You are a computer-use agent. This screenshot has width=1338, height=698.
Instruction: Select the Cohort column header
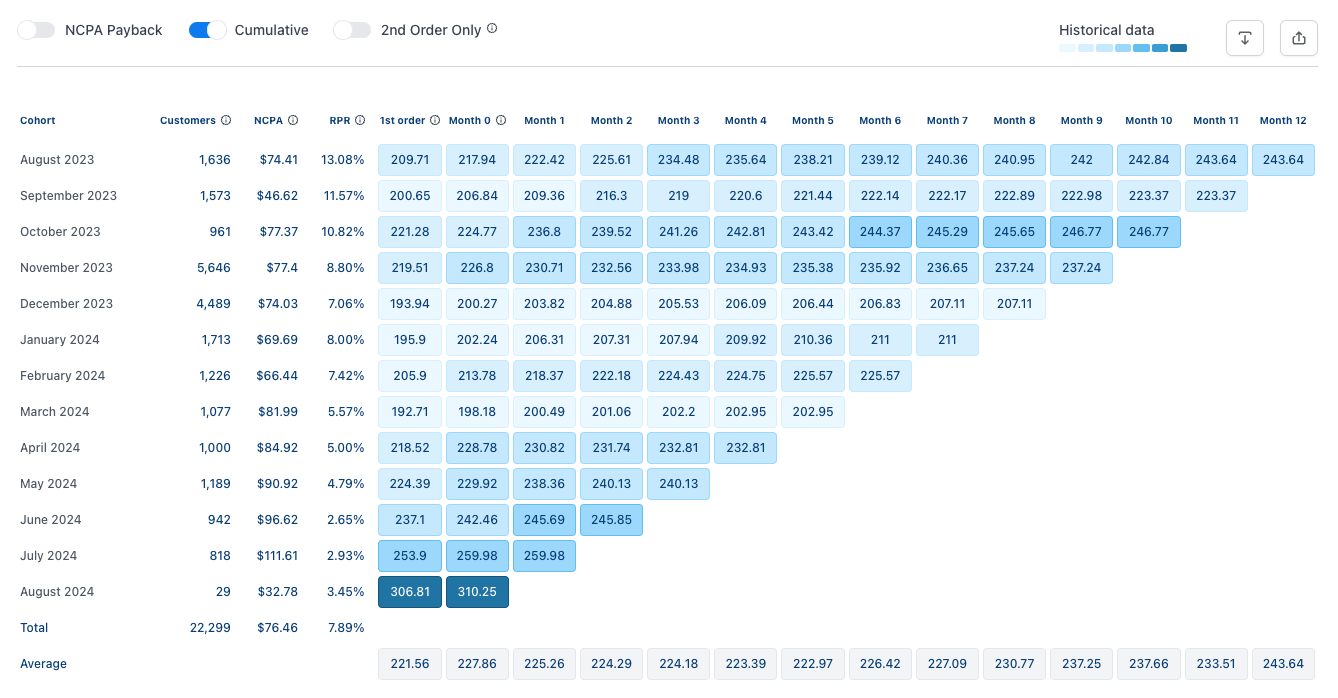pyautogui.click(x=38, y=120)
